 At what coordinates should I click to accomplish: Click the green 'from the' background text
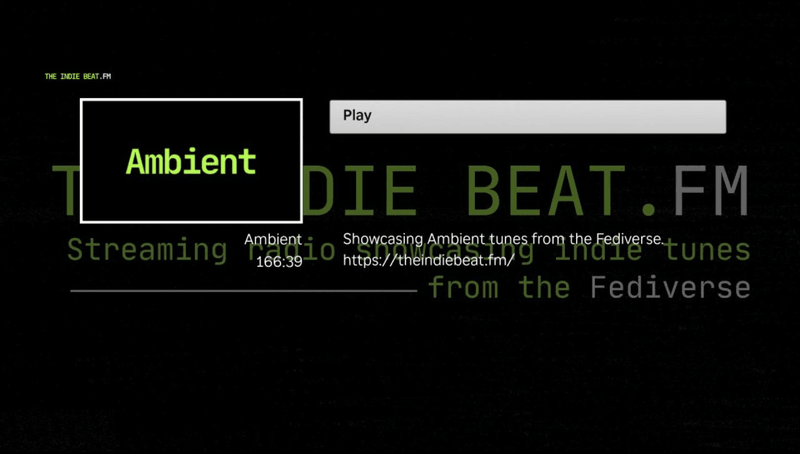[499, 287]
